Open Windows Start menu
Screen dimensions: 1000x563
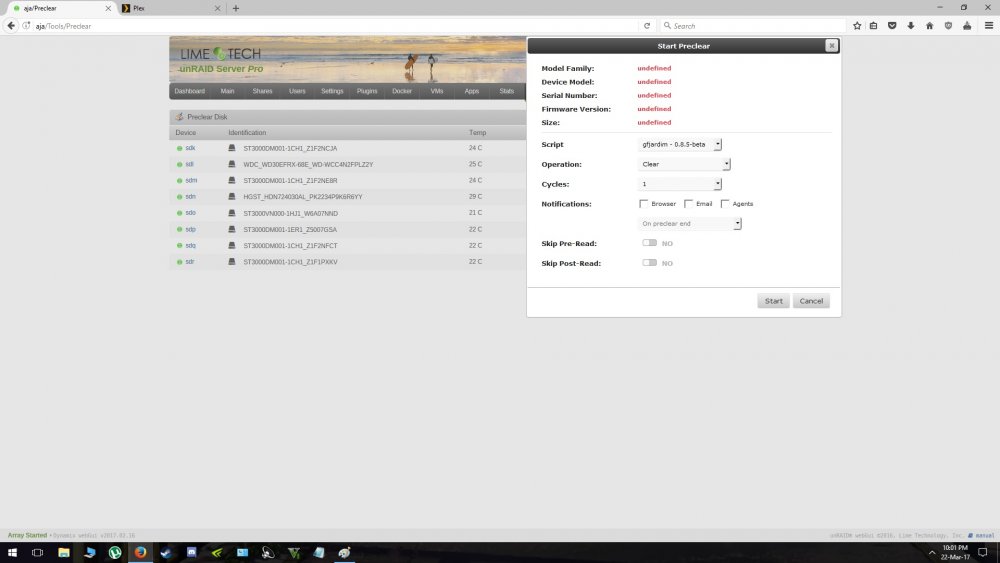click(12, 552)
